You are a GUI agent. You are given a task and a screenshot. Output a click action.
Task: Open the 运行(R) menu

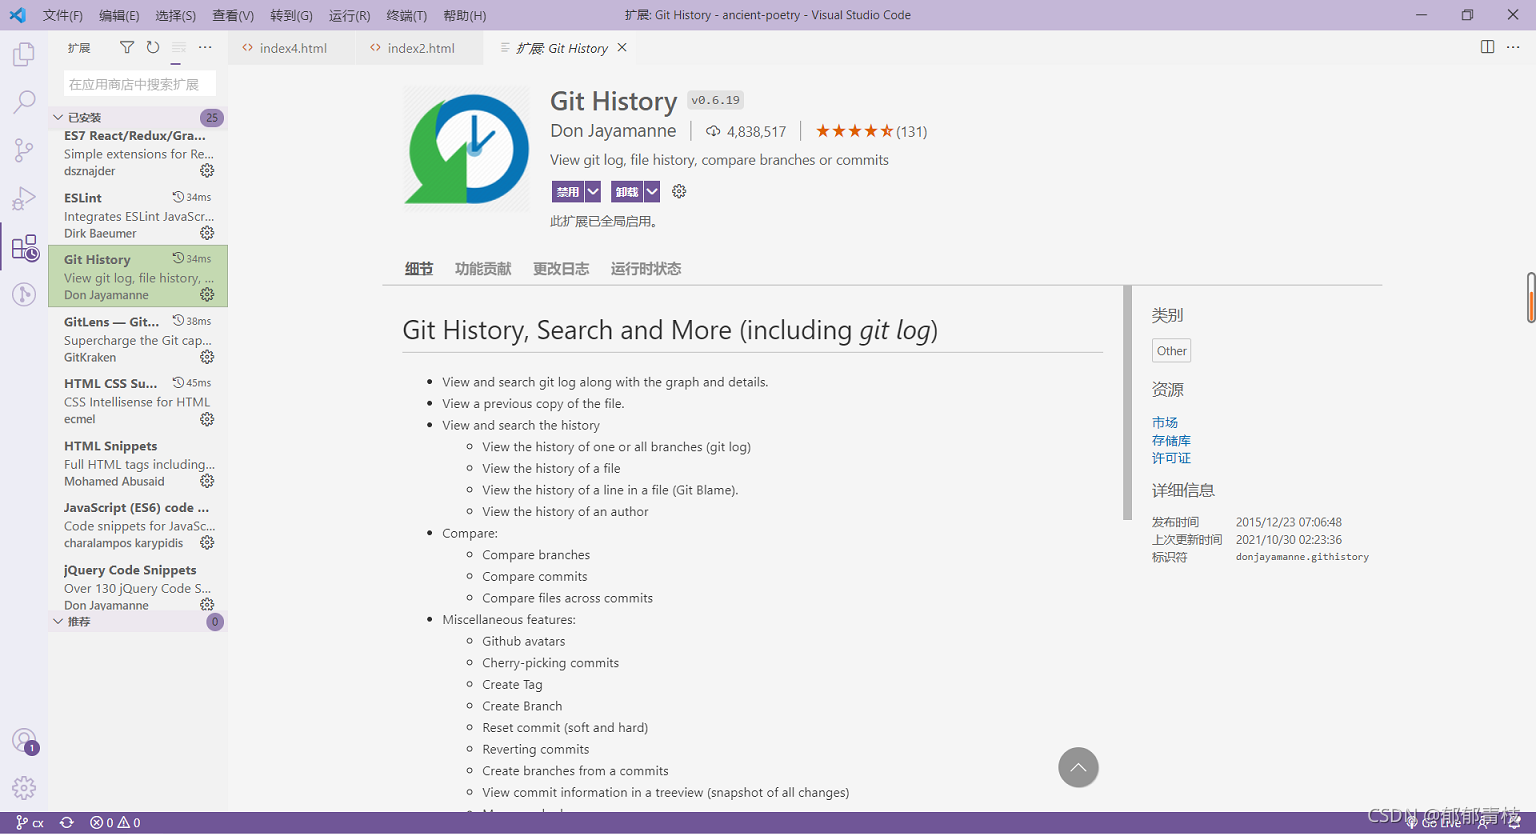click(x=349, y=15)
